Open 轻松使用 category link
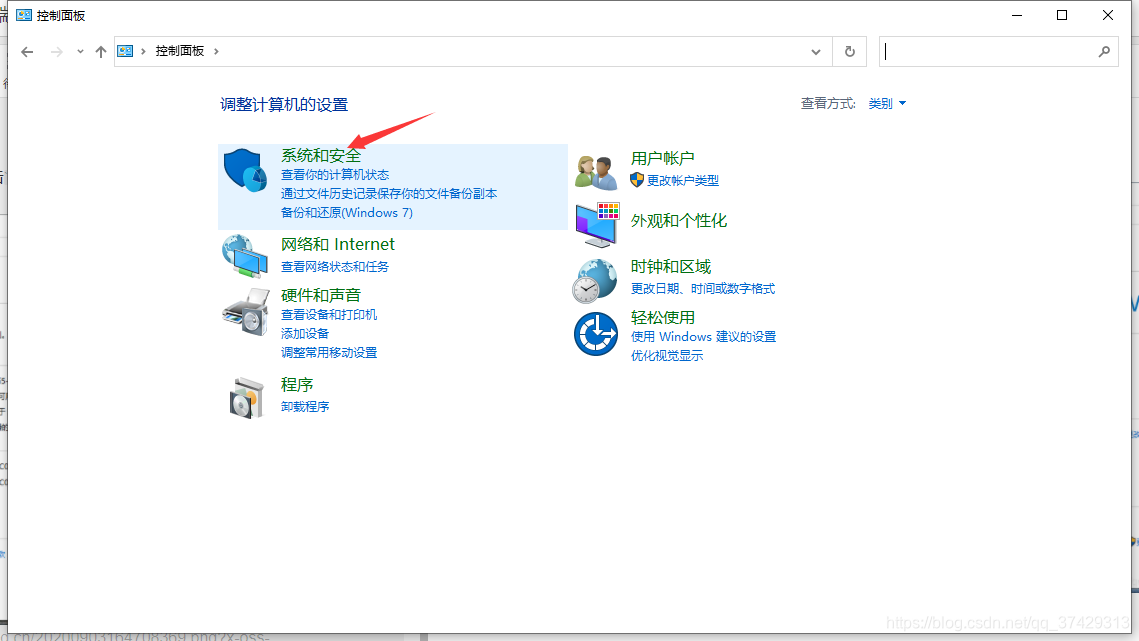1139x641 pixels. [x=662, y=318]
